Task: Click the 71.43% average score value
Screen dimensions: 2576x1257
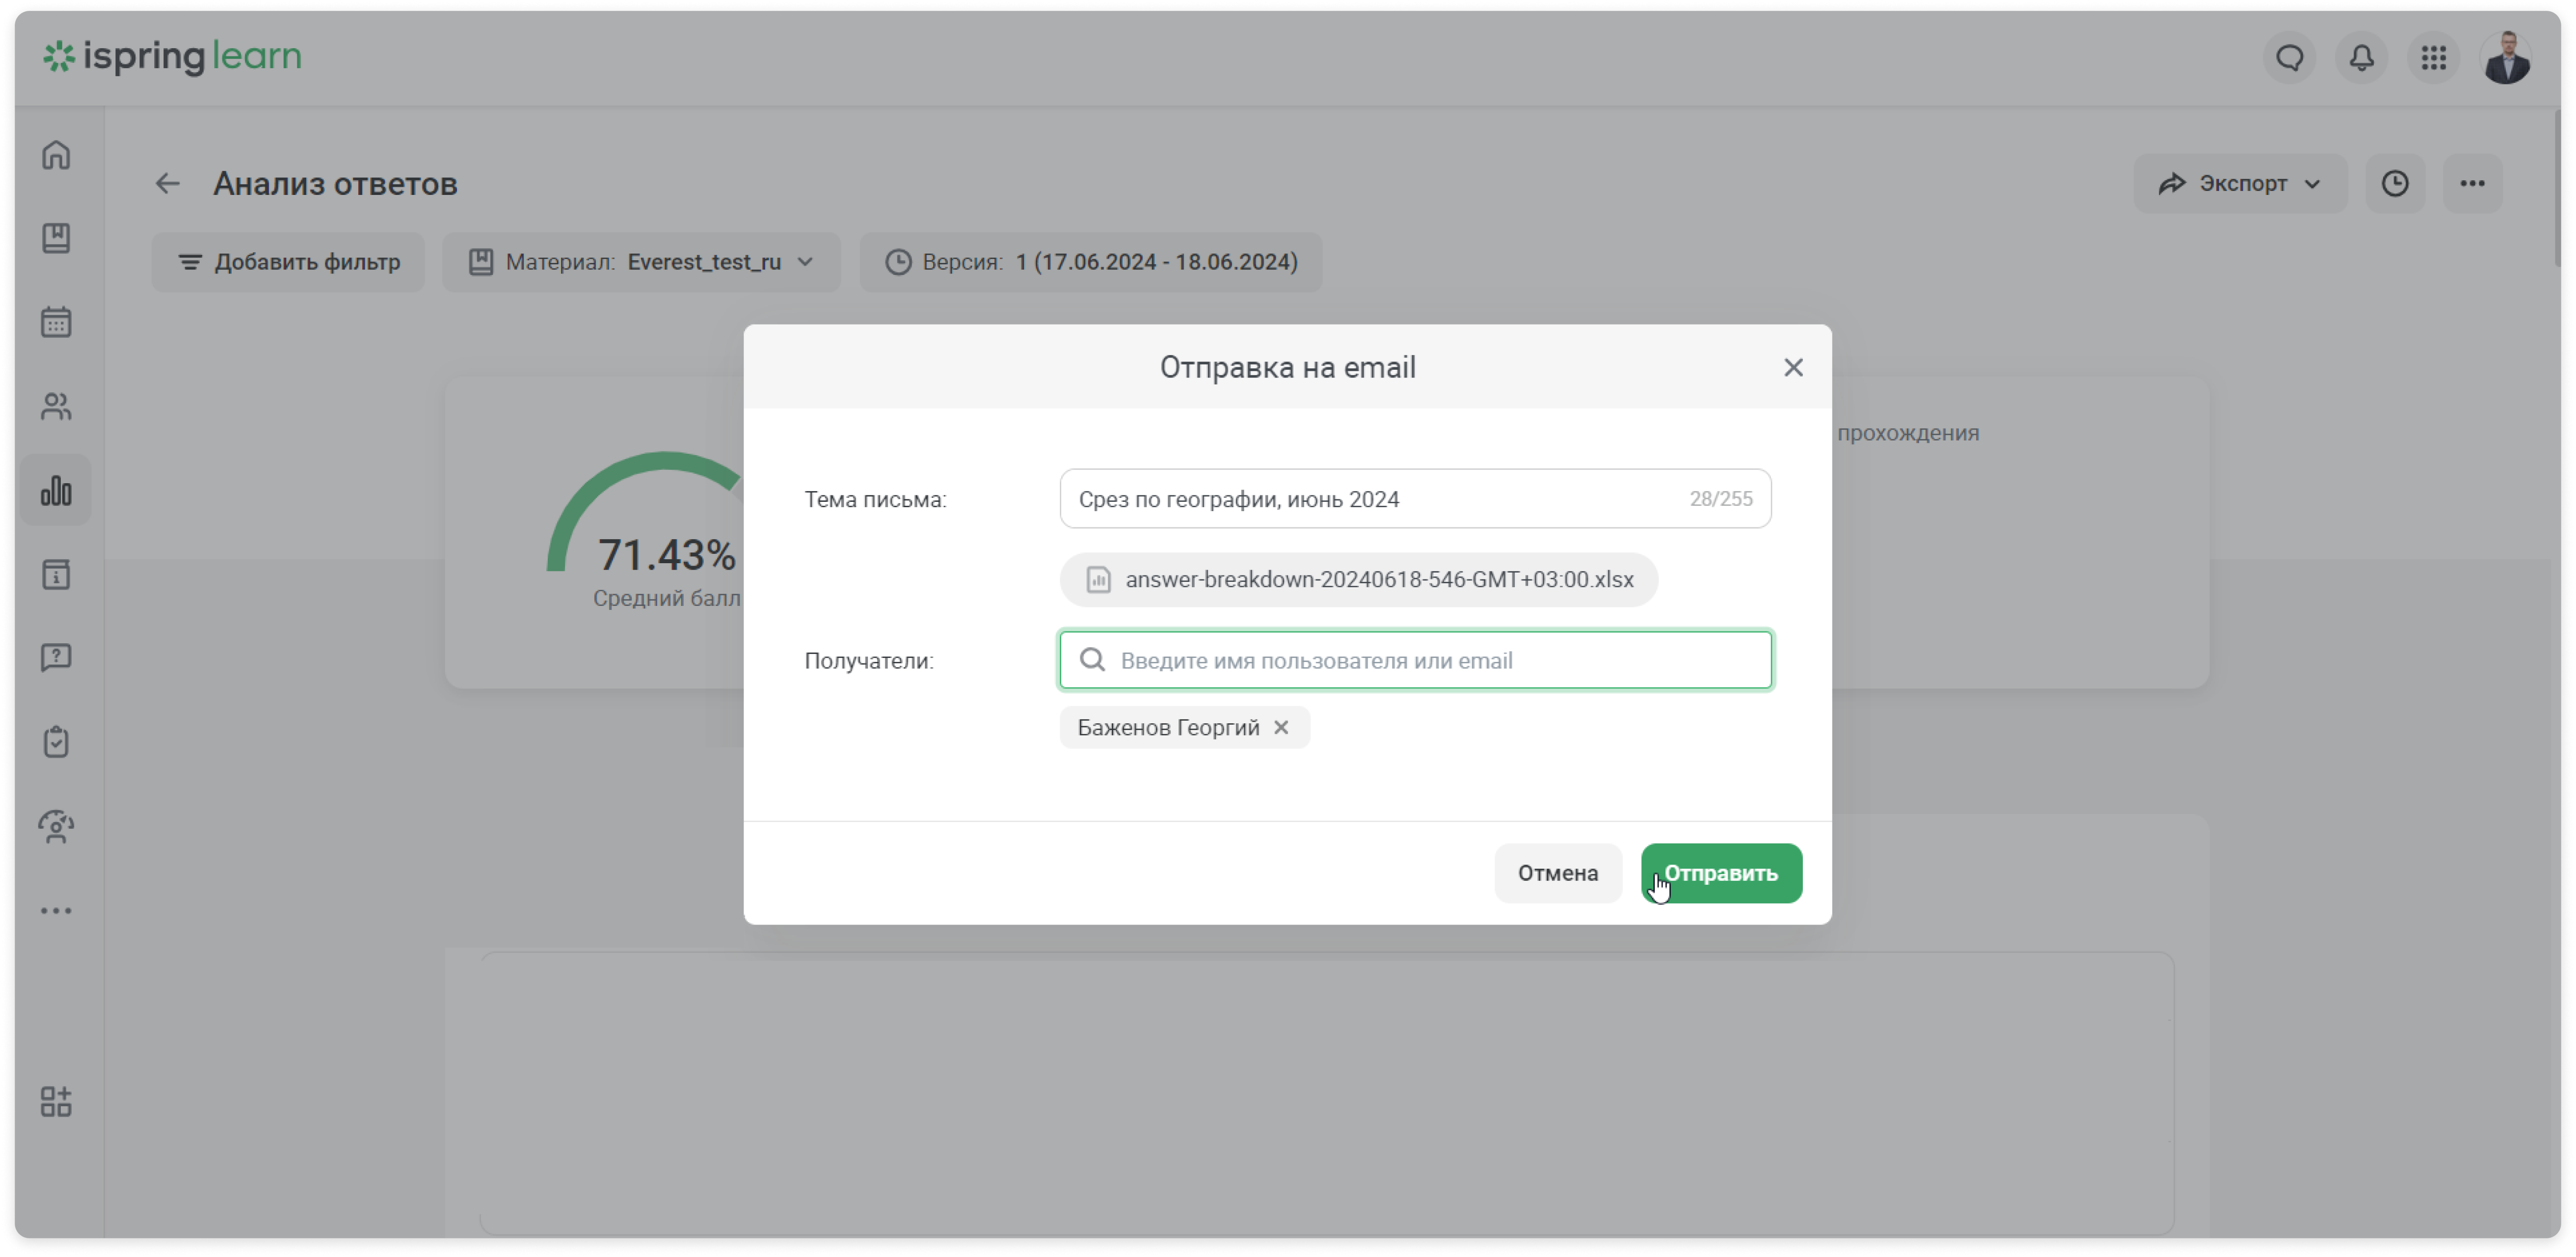Action: pos(666,555)
